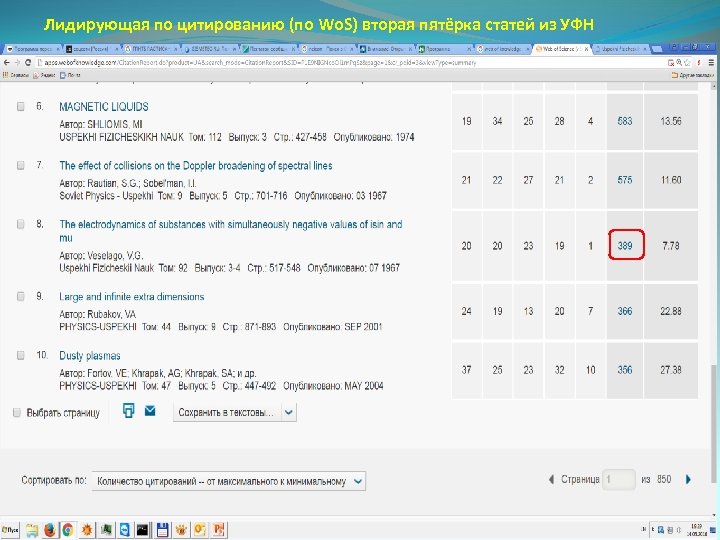Click average per year value 22.88
The height and width of the screenshot is (540, 720).
point(670,311)
